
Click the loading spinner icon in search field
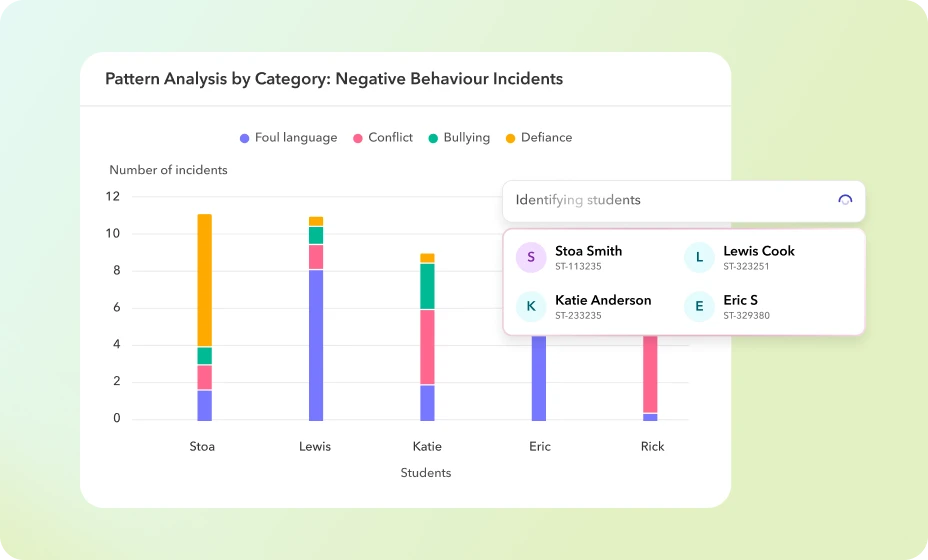845,200
